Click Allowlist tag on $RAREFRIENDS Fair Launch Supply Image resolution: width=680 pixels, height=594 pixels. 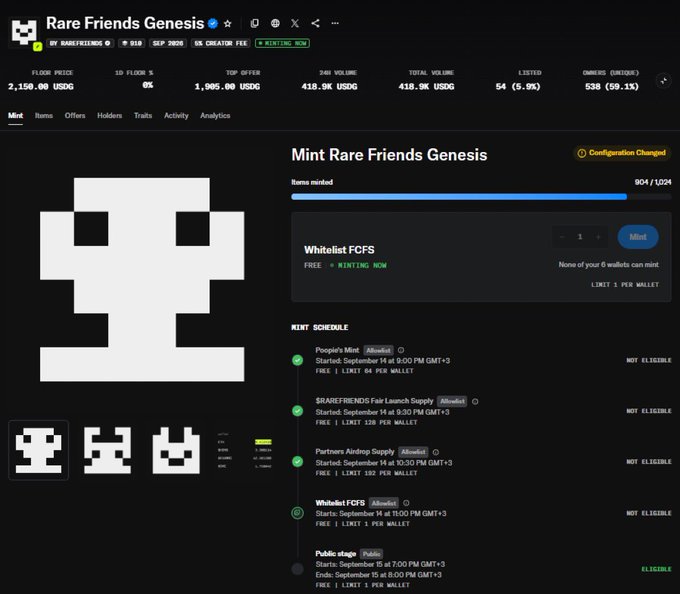(452, 401)
